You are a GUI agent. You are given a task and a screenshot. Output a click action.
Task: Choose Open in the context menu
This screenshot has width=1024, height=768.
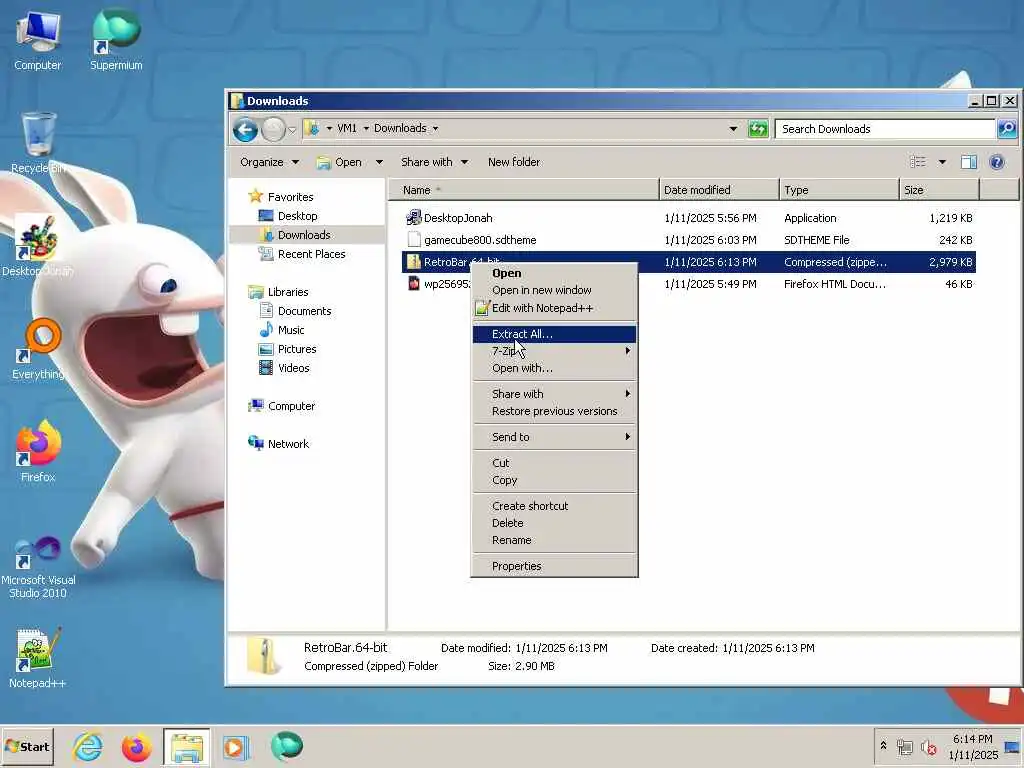(x=554, y=273)
